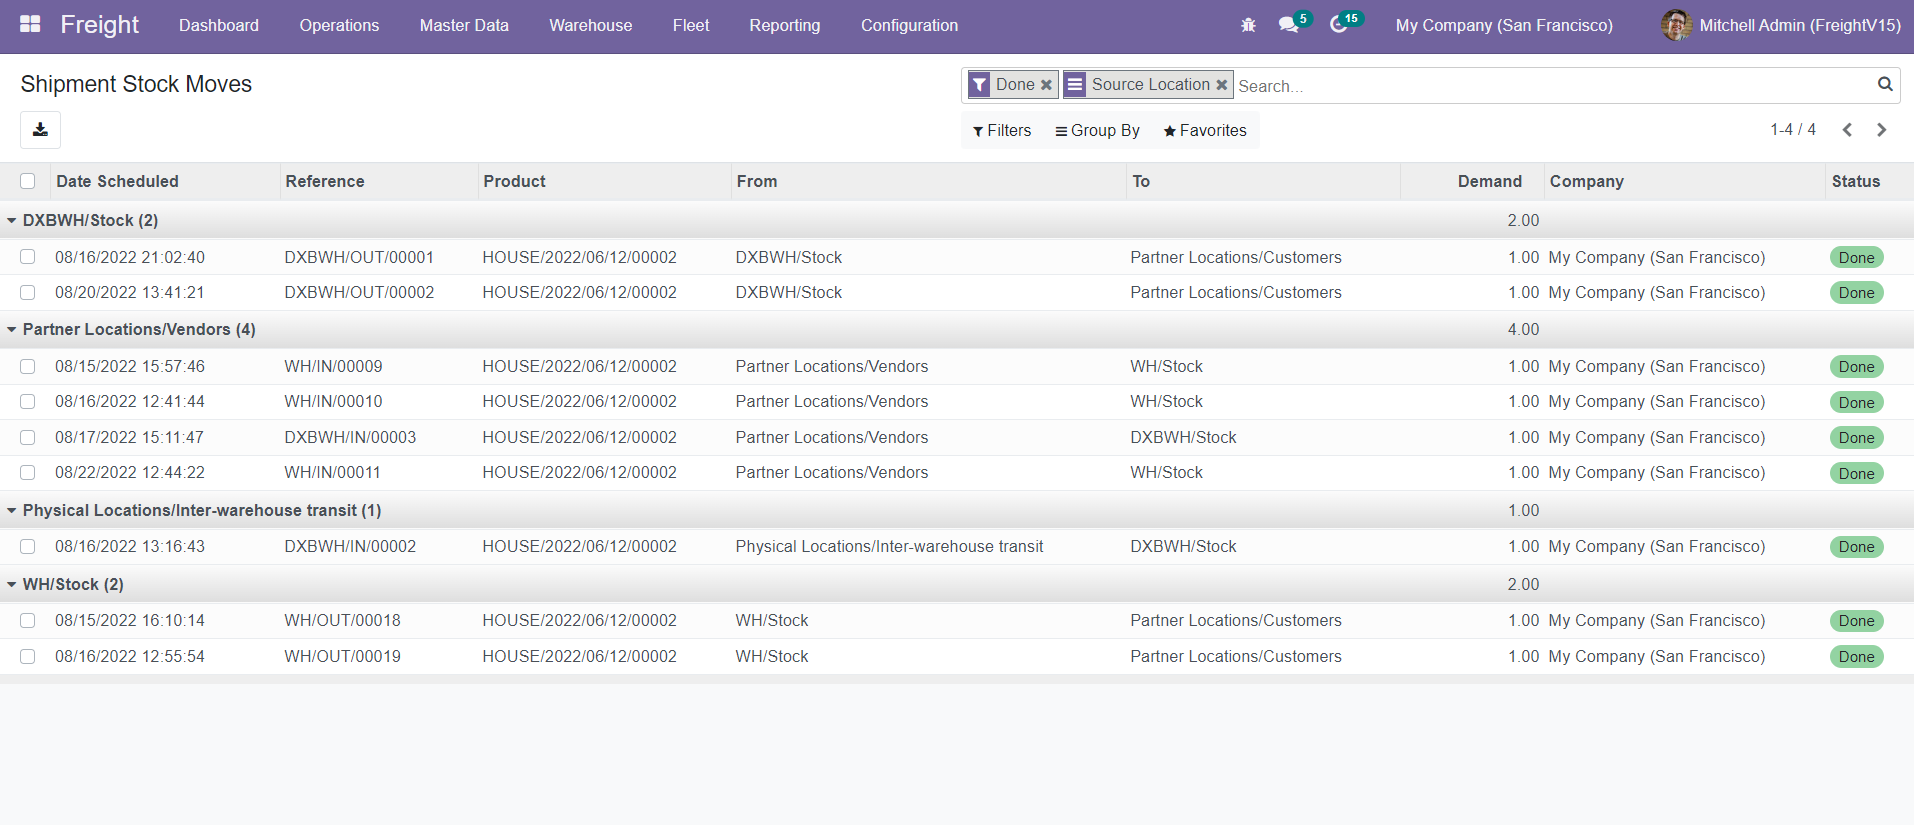Screen dimensions: 1914x825
Task: Click the export download icon button
Action: pos(40,130)
